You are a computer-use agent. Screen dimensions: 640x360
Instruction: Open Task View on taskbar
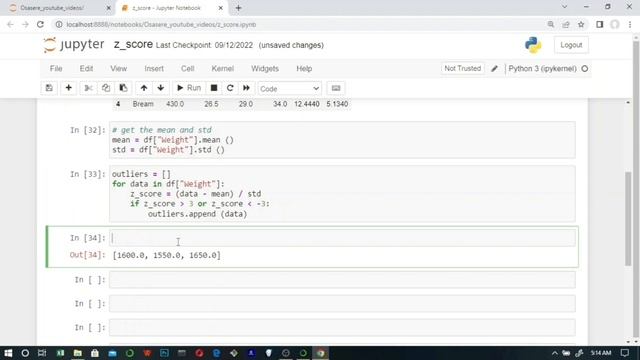[42, 353]
